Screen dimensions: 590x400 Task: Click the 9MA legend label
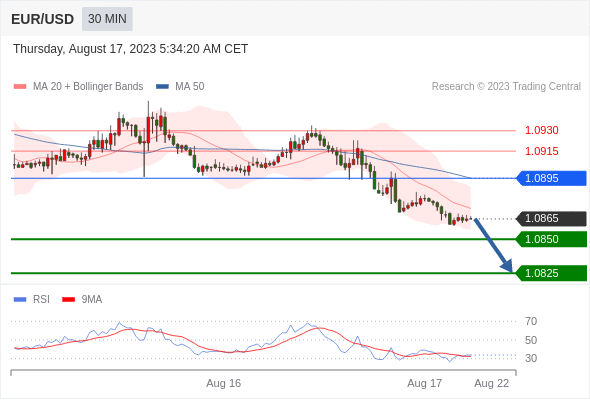(92, 300)
